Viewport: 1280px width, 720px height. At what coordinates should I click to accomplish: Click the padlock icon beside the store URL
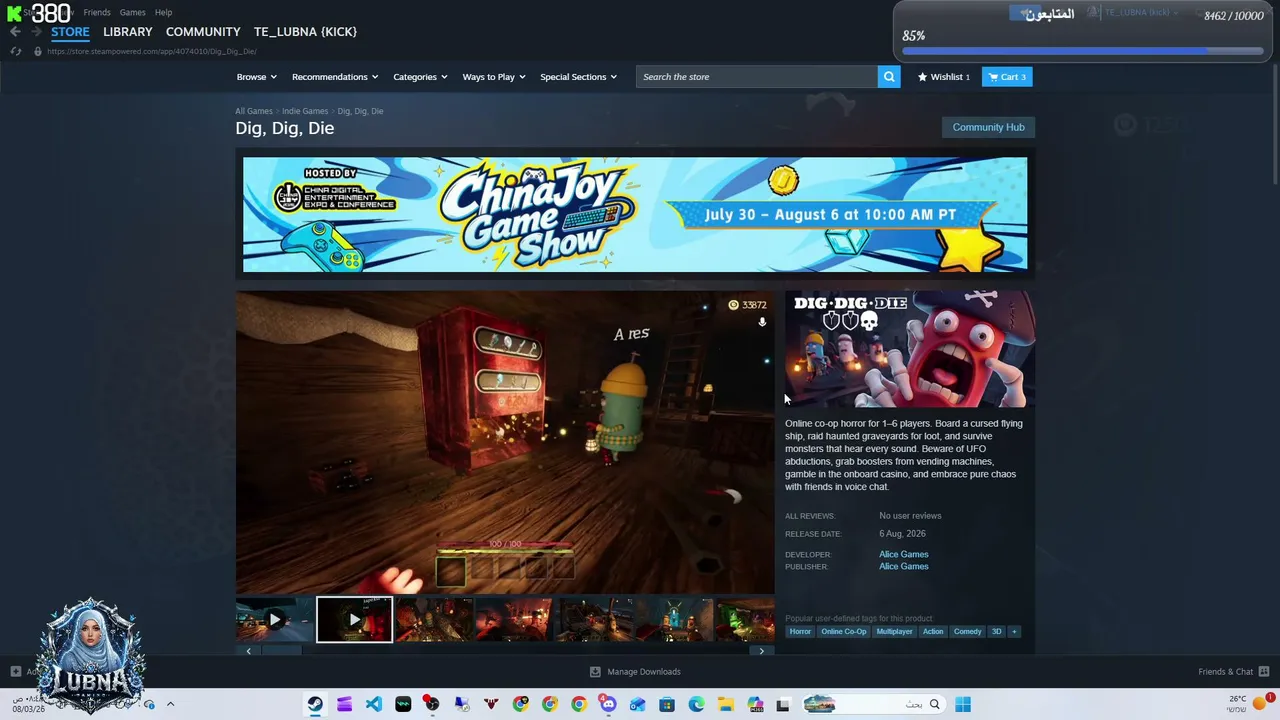click(38, 51)
